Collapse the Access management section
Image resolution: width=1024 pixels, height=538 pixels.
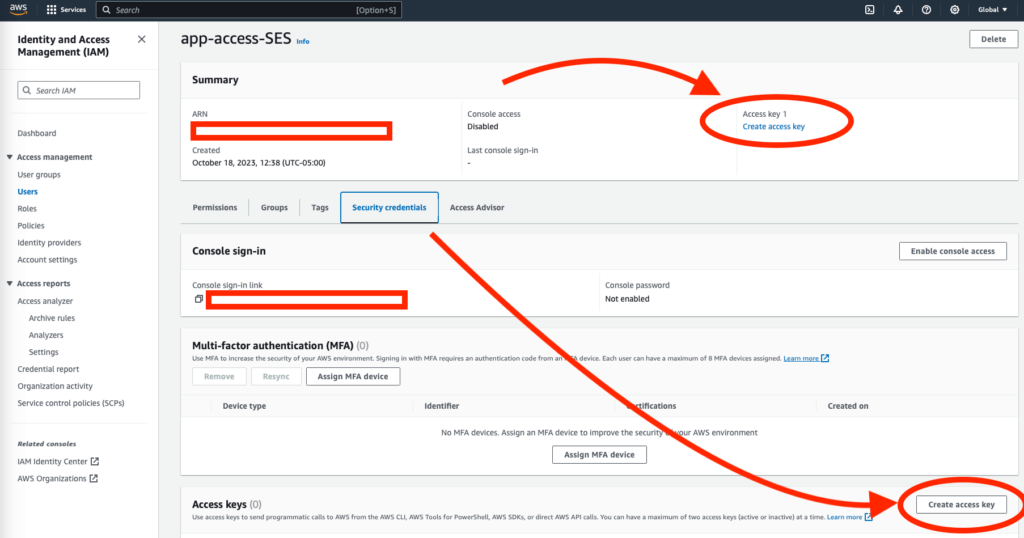[x=10, y=157]
